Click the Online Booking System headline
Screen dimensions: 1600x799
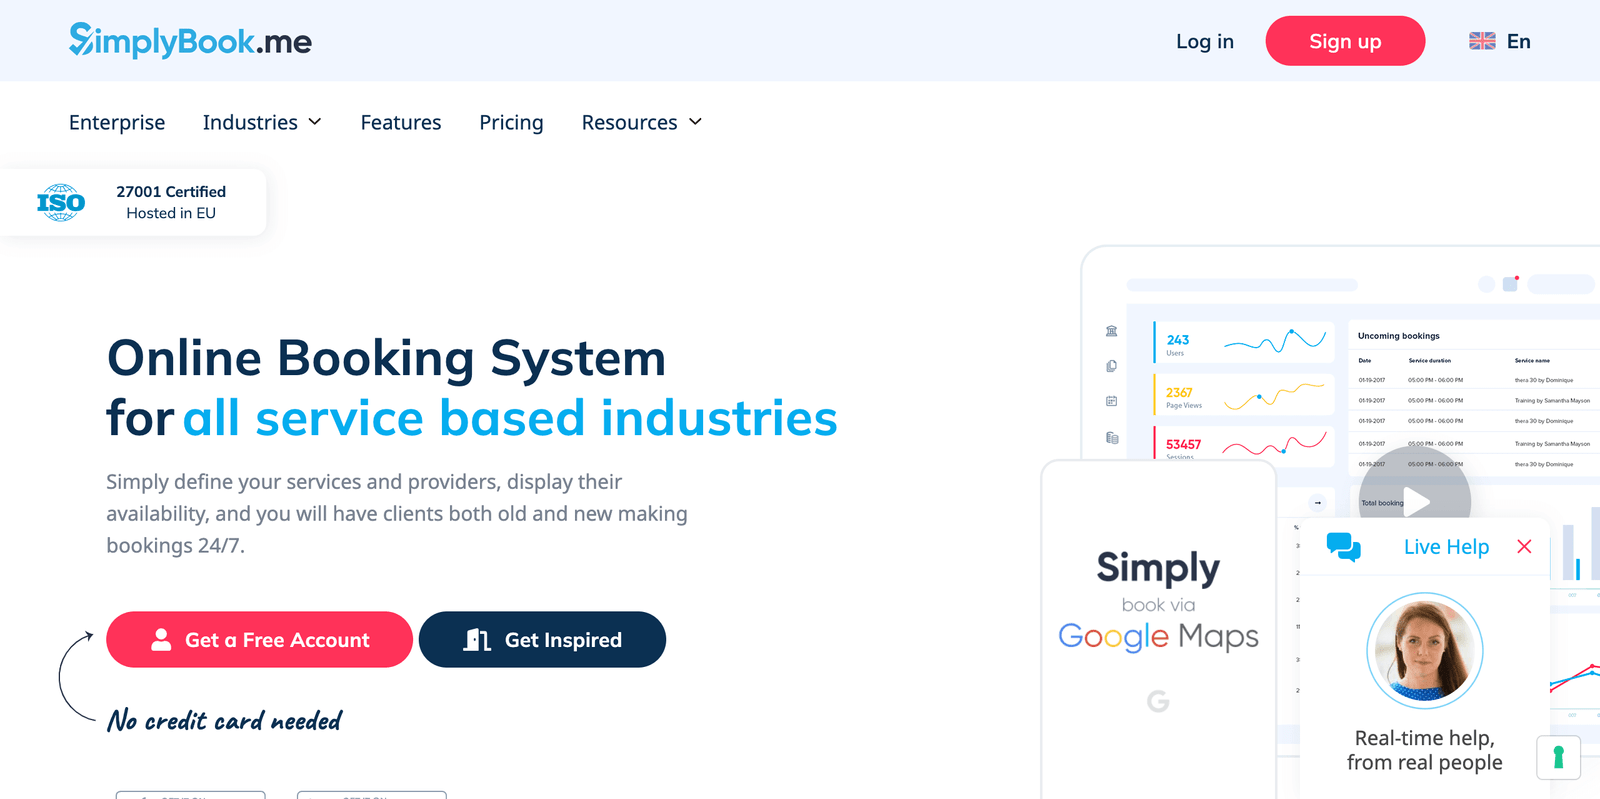click(386, 358)
